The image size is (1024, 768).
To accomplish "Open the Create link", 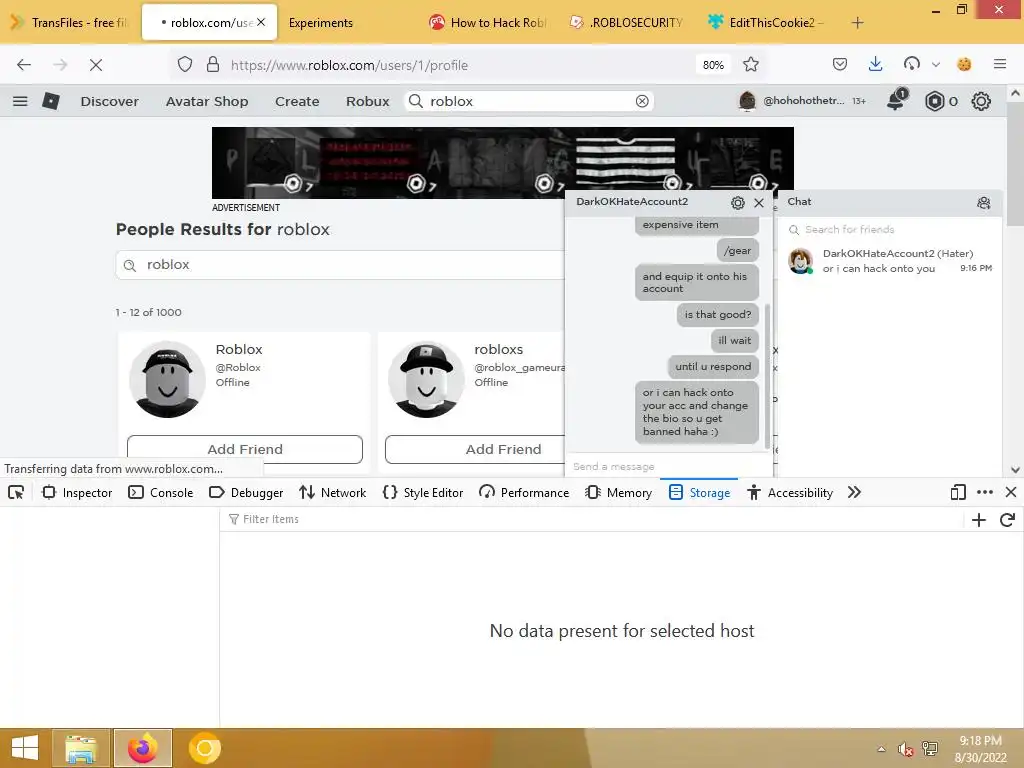I will pos(297,101).
